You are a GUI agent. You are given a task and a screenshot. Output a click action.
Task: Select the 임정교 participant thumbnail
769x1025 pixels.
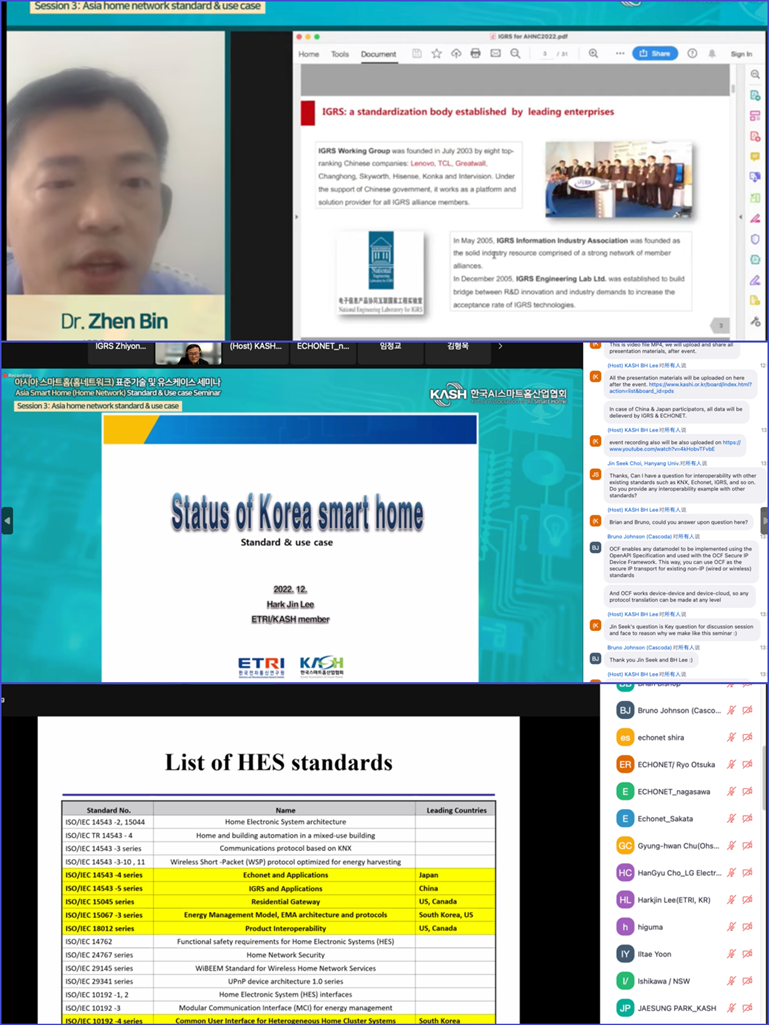tap(391, 352)
